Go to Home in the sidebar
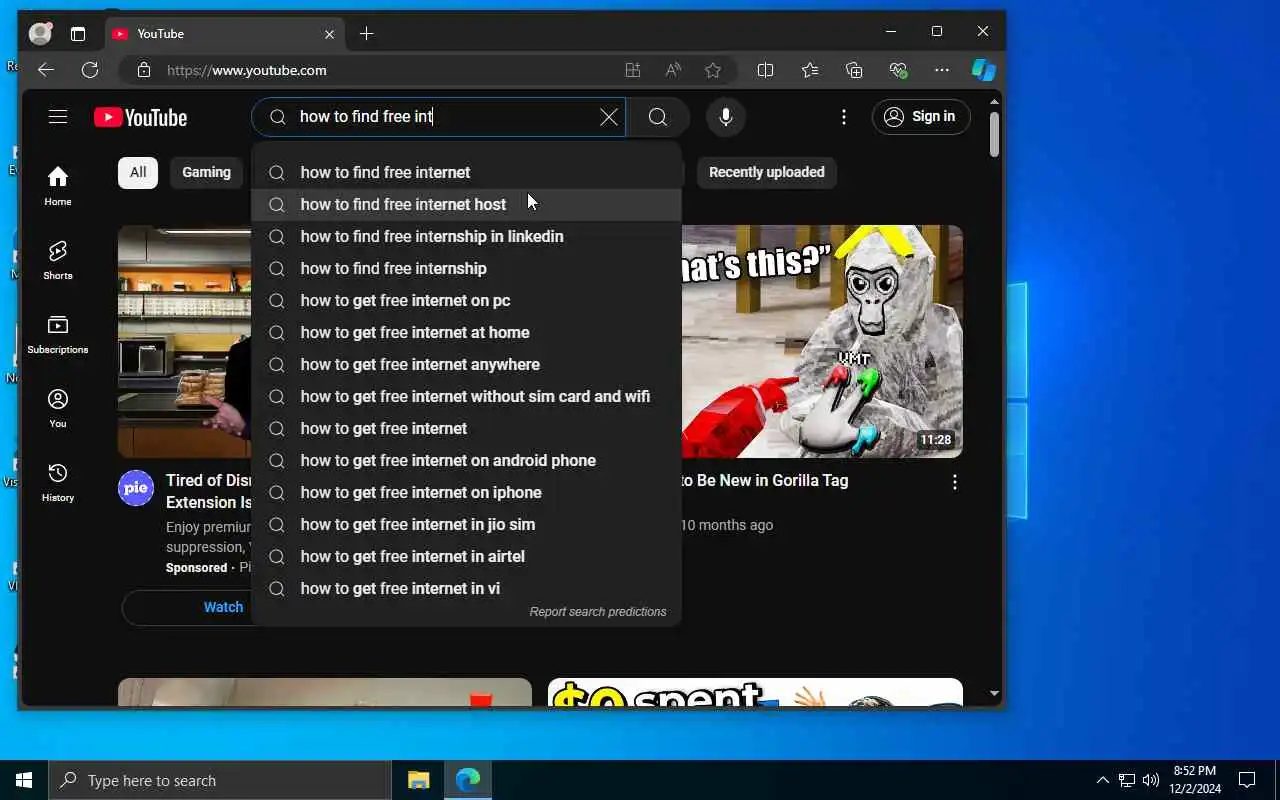Screen dimensions: 1280x800 pyautogui.click(x=58, y=186)
